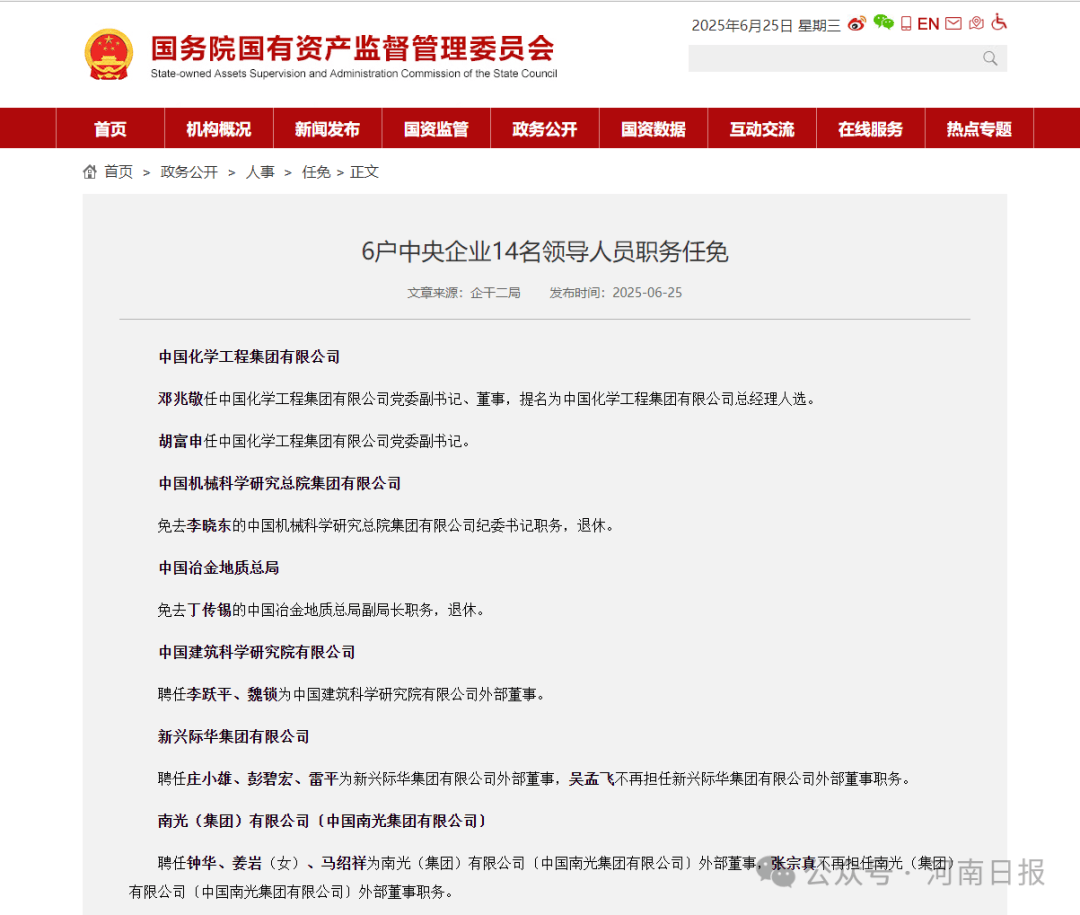Open the accessibility wheelchair icon
Image resolution: width=1080 pixels, height=915 pixels.
(x=999, y=23)
